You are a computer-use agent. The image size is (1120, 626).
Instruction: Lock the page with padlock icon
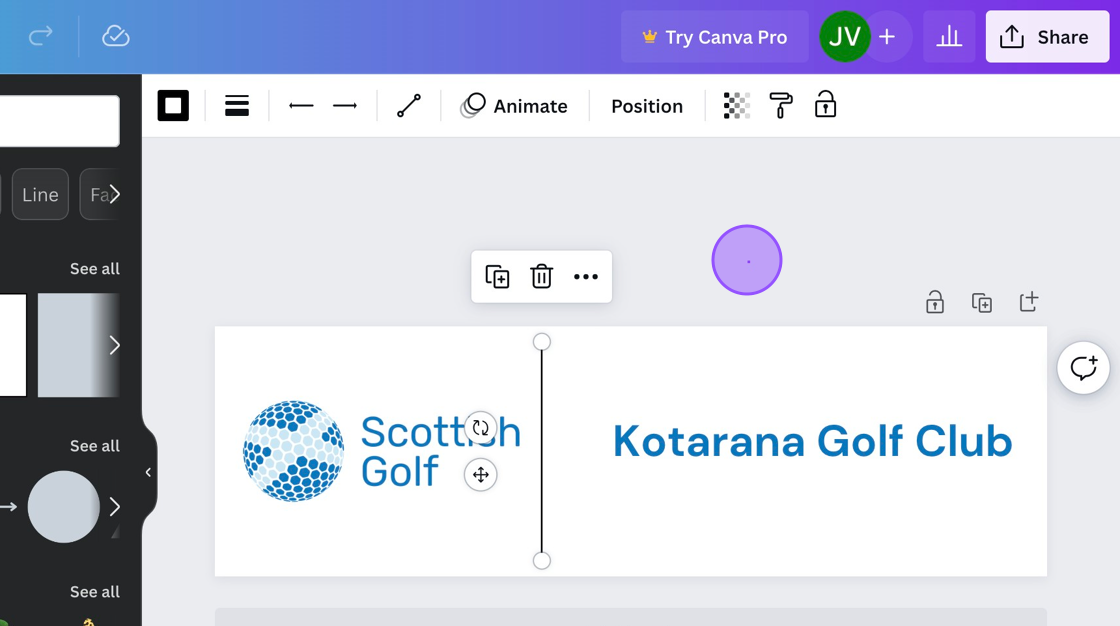(x=935, y=302)
